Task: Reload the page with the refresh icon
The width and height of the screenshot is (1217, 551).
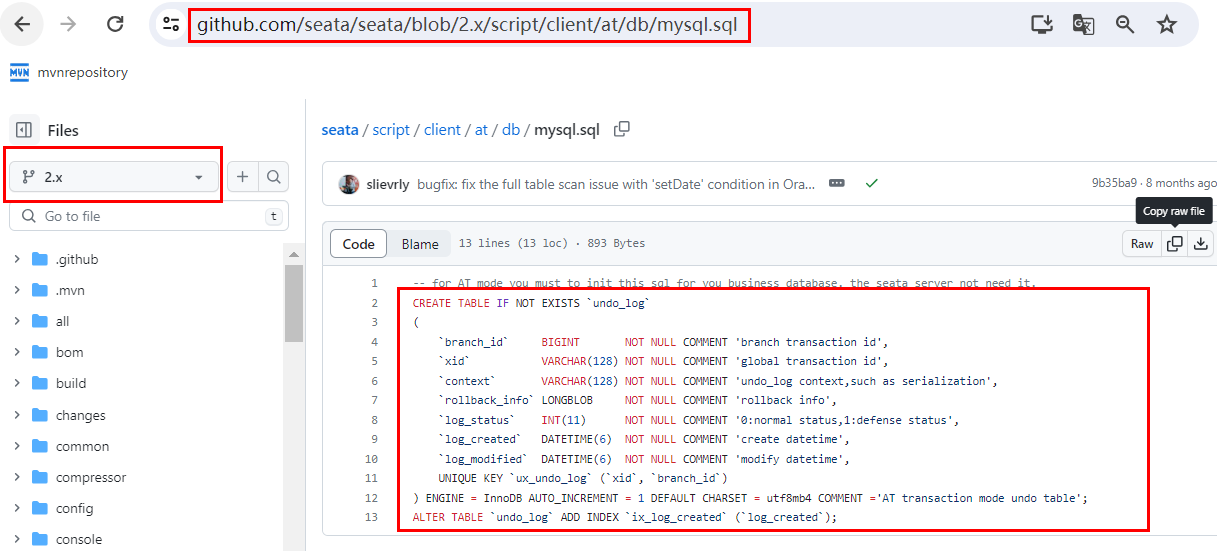Action: pos(115,24)
